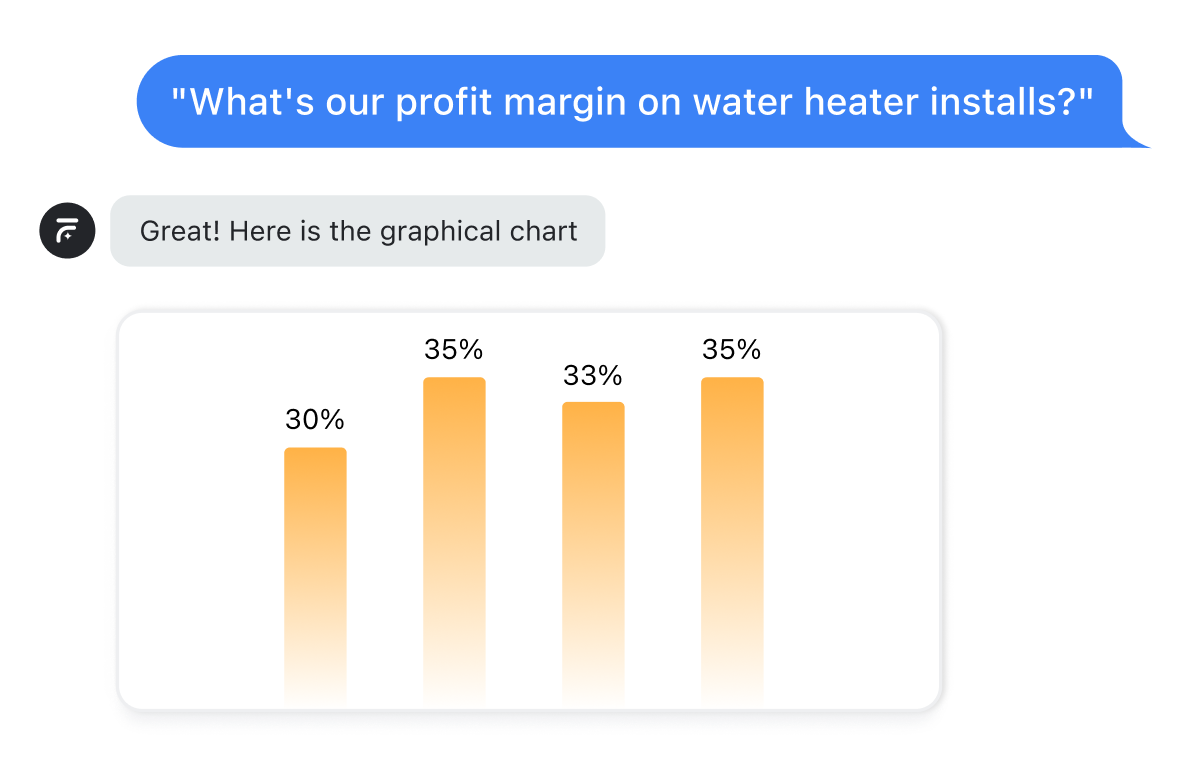The height and width of the screenshot is (769, 1201).
Task: Click the 30% value label
Action: tap(315, 420)
